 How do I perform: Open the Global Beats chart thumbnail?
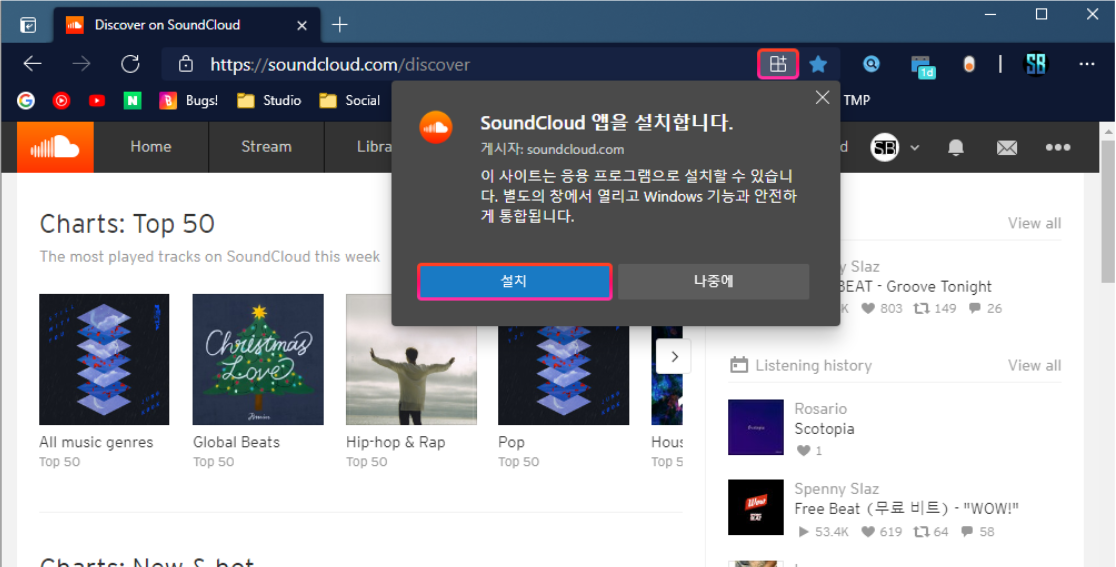258,359
